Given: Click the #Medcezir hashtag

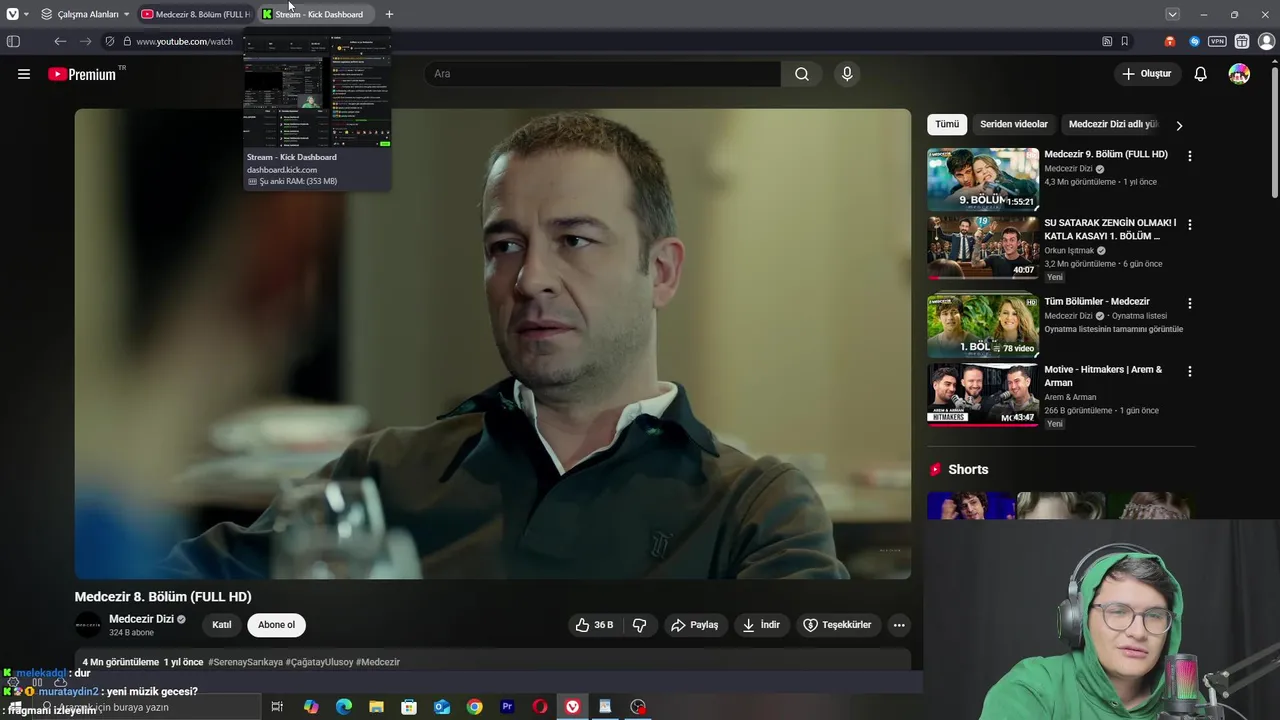Looking at the screenshot, I should click(378, 662).
